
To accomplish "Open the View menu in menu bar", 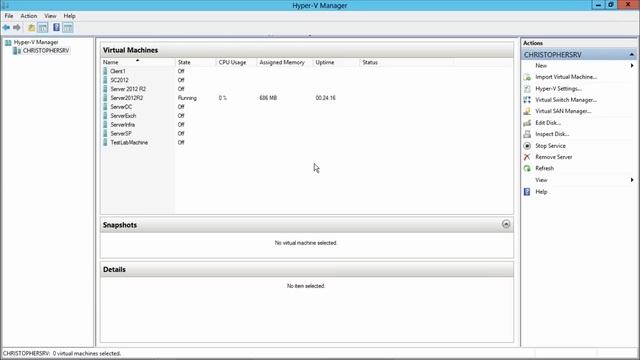I will 50,16.
